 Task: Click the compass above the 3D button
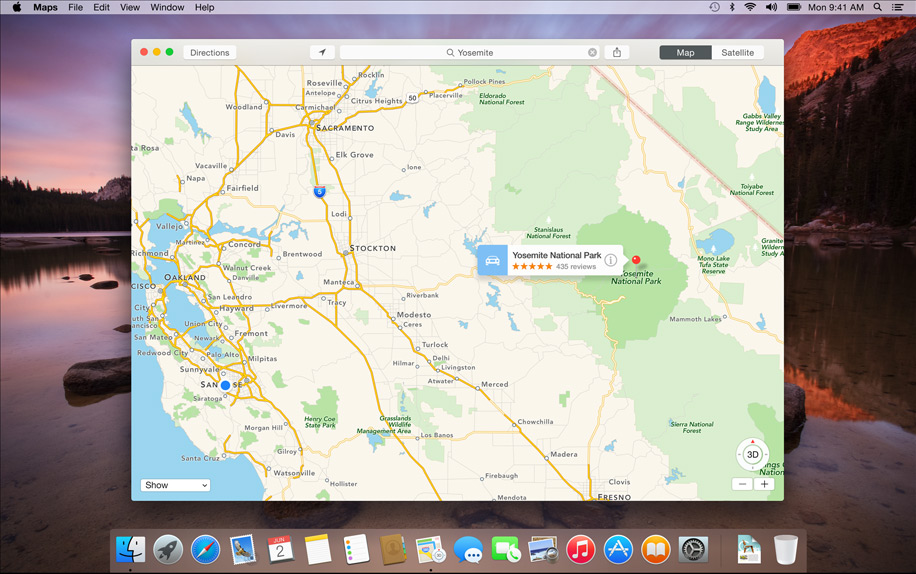(x=752, y=441)
